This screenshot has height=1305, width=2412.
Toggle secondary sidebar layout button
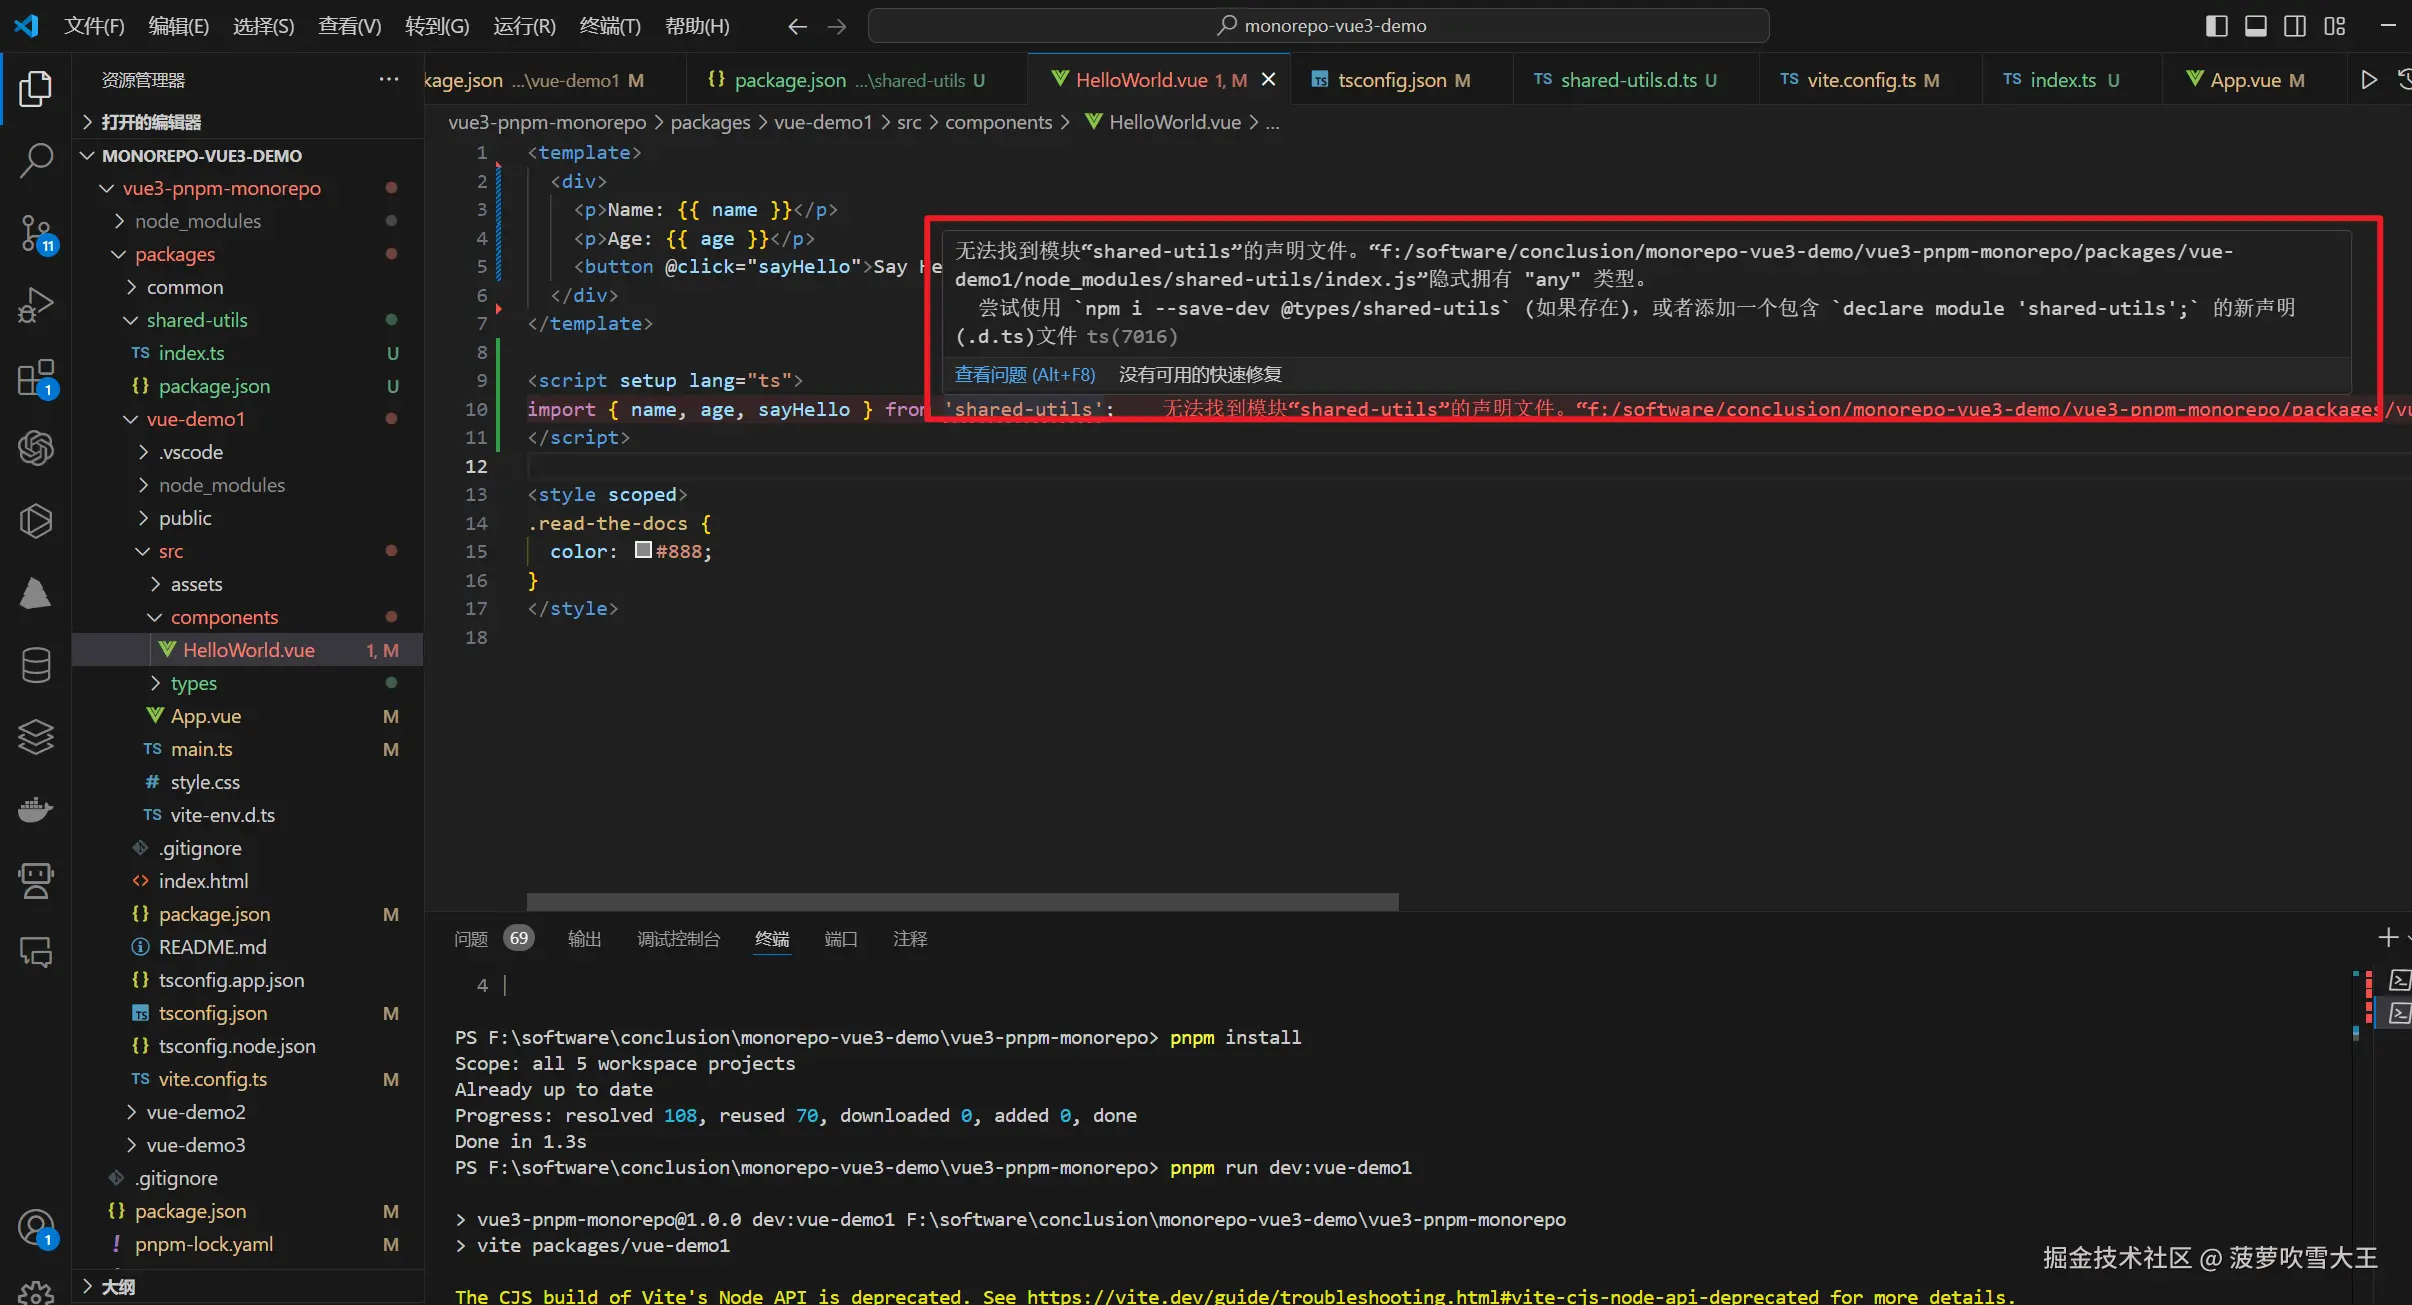tap(2295, 26)
